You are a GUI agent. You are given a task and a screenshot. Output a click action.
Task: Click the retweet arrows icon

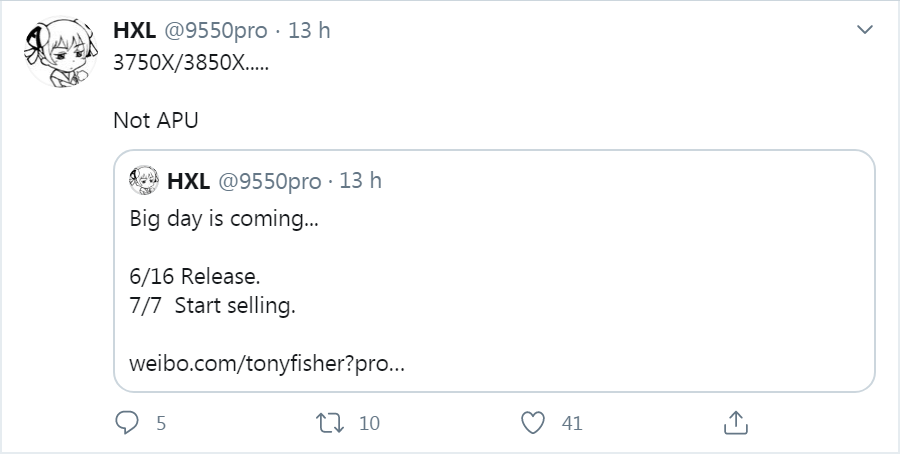(x=329, y=423)
